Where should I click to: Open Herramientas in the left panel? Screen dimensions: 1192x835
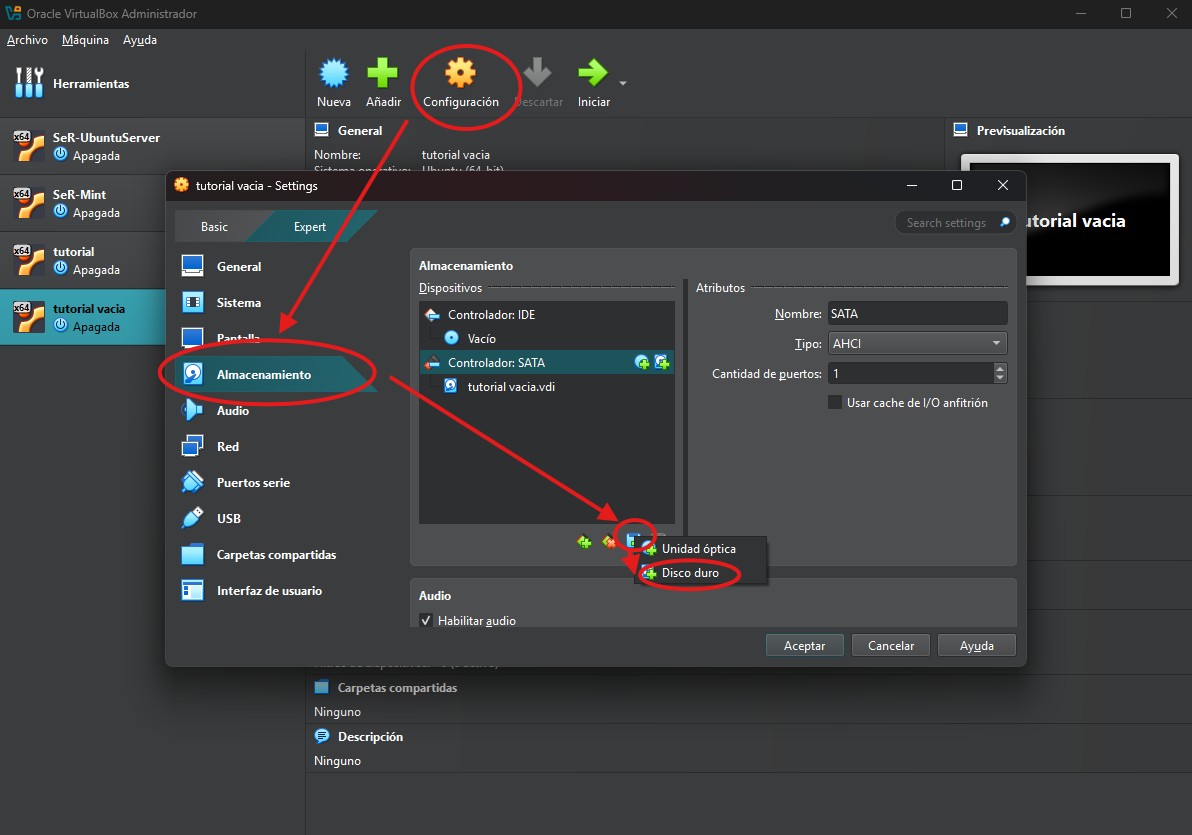click(x=152, y=84)
